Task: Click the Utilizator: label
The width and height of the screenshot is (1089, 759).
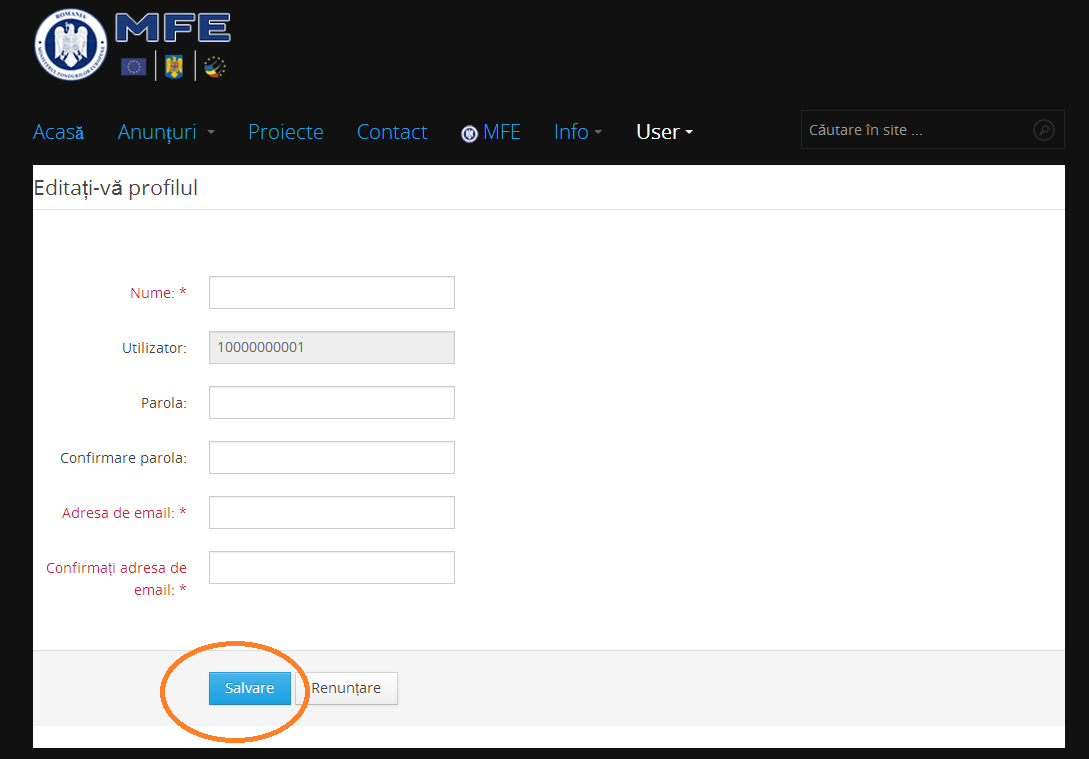Action: pyautogui.click(x=154, y=348)
